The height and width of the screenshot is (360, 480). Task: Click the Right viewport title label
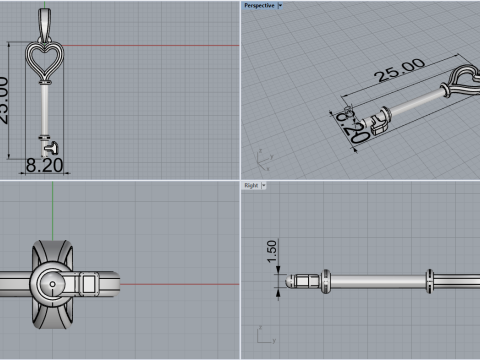pyautogui.click(x=251, y=185)
